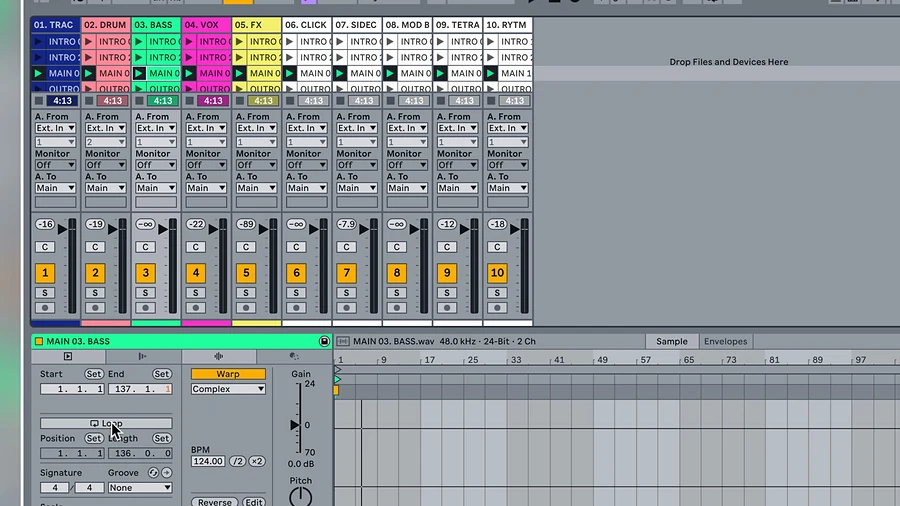This screenshot has width=900, height=506.
Task: Click the save clip disk icon for MAIN 03. BASS
Action: click(x=324, y=341)
